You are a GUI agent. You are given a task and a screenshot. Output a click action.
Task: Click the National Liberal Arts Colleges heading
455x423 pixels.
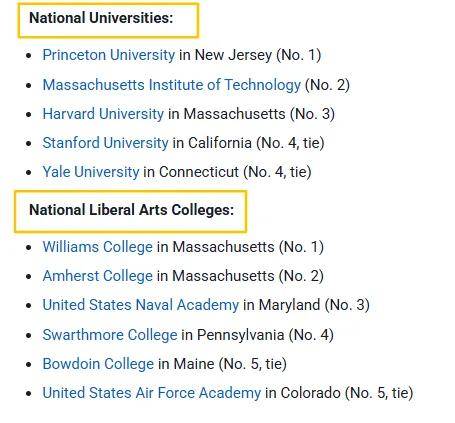pos(132,210)
